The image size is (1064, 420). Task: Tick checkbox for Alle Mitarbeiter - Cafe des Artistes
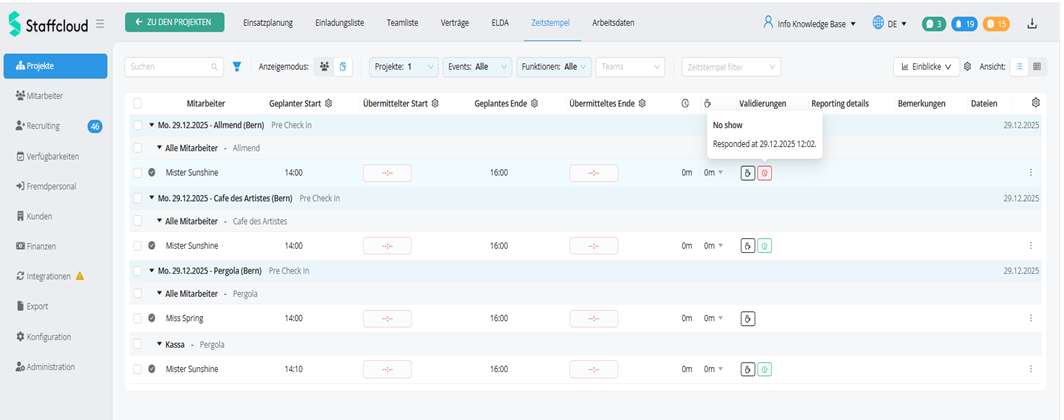[138, 221]
